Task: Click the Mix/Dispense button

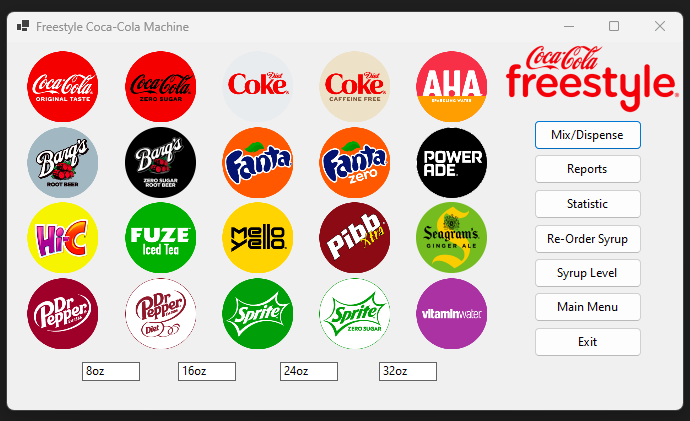Action: (x=587, y=135)
